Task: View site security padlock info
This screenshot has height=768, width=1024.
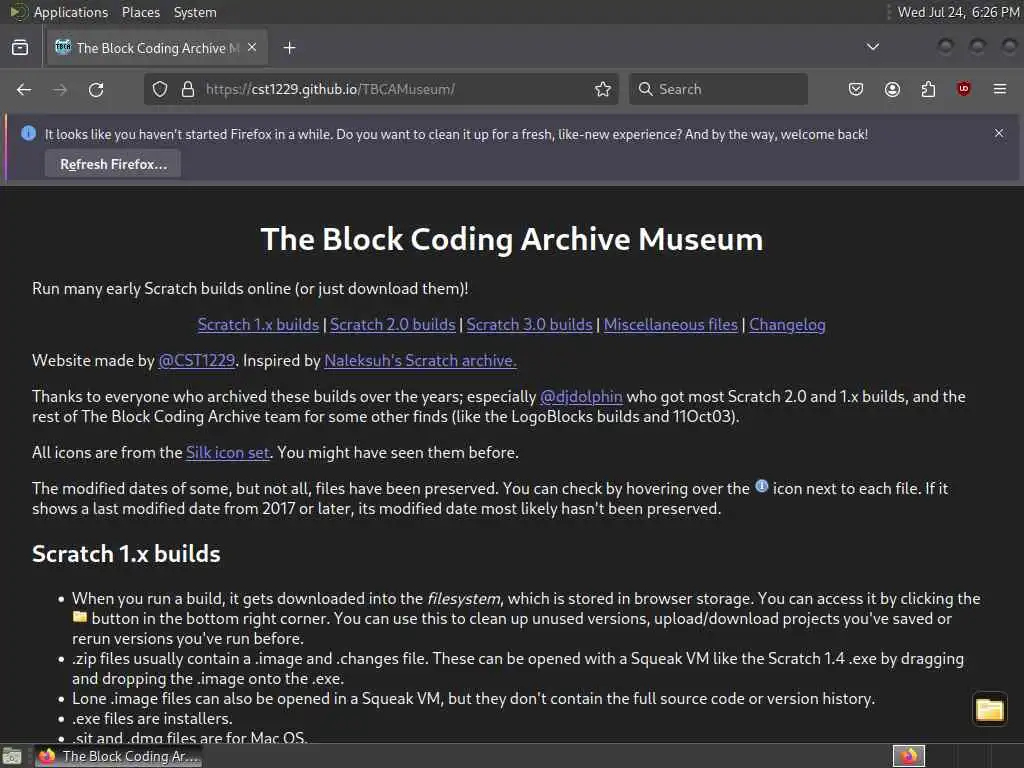Action: point(188,89)
